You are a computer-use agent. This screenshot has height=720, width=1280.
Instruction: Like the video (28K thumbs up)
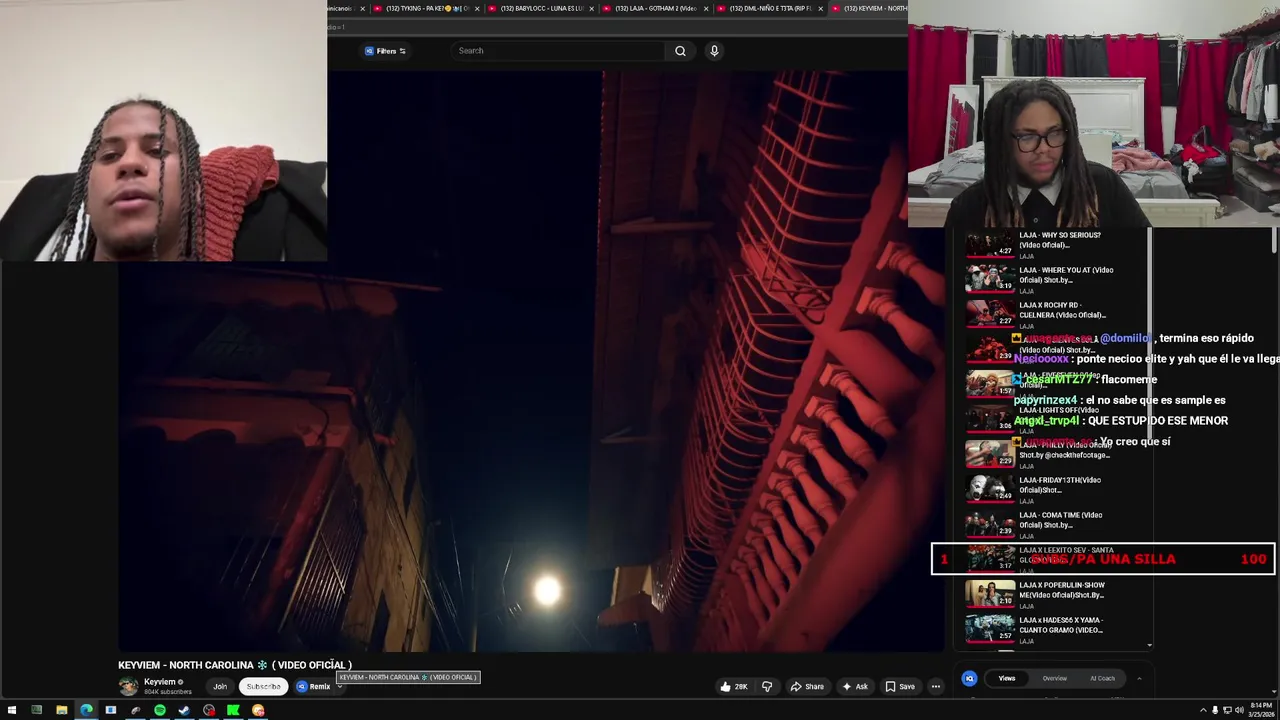733,686
